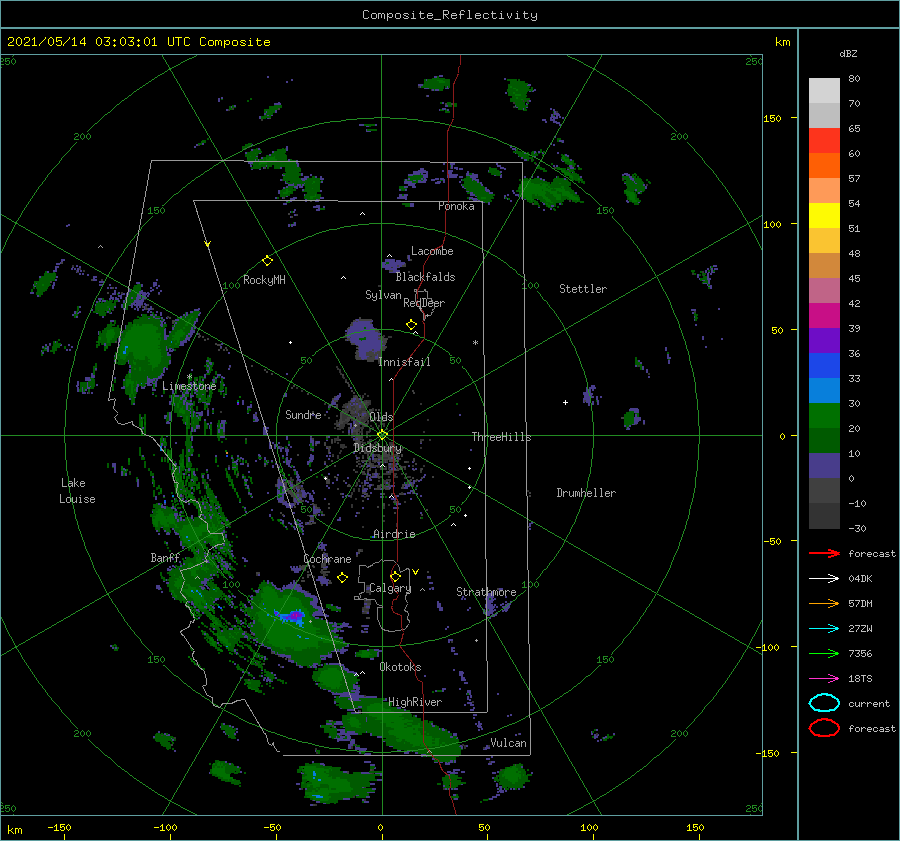Click the red forecast arrow in legend
This screenshot has width=900, height=841.
pos(824,553)
